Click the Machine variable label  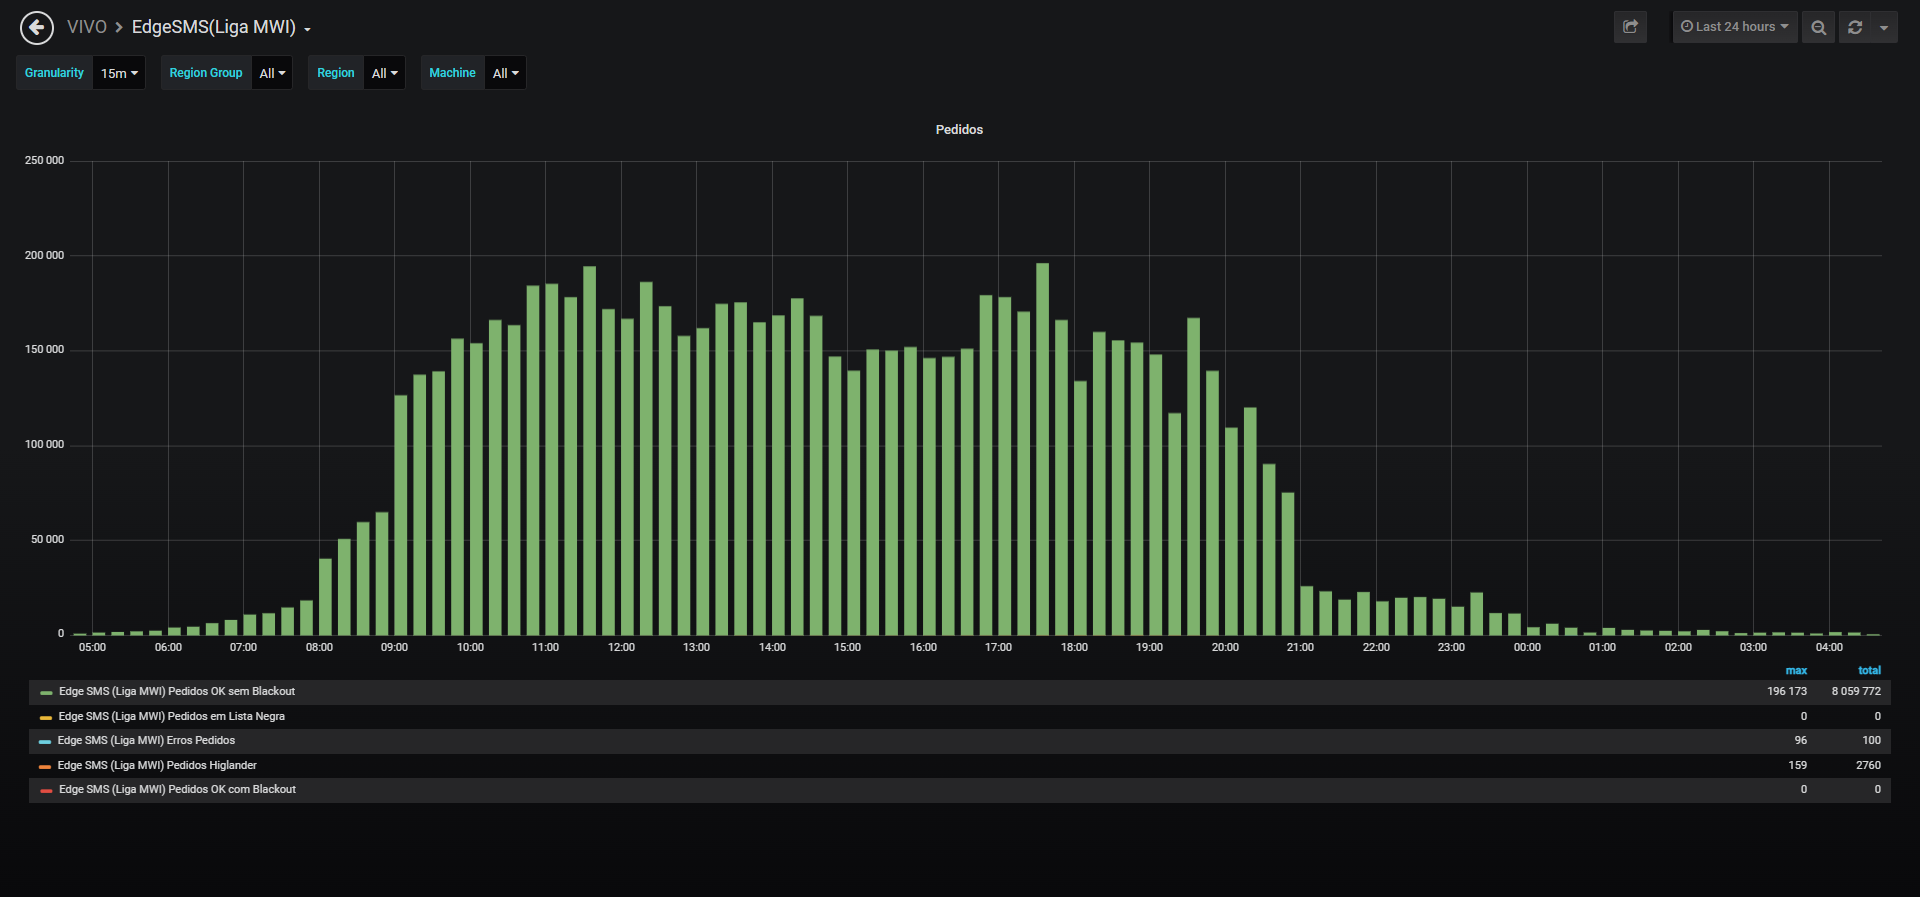tap(452, 73)
